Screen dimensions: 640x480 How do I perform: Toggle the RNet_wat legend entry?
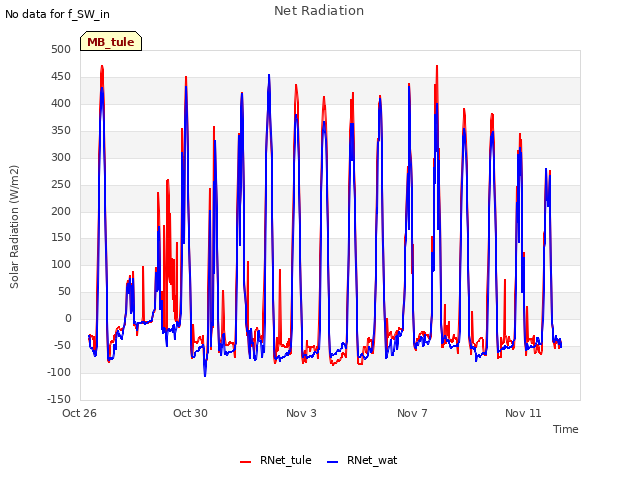[362, 460]
